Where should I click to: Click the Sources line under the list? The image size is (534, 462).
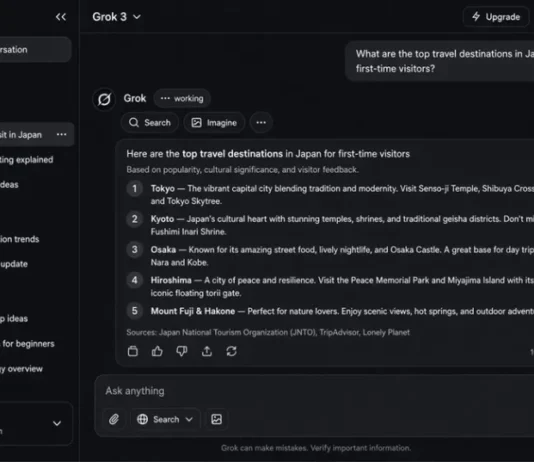click(268, 332)
